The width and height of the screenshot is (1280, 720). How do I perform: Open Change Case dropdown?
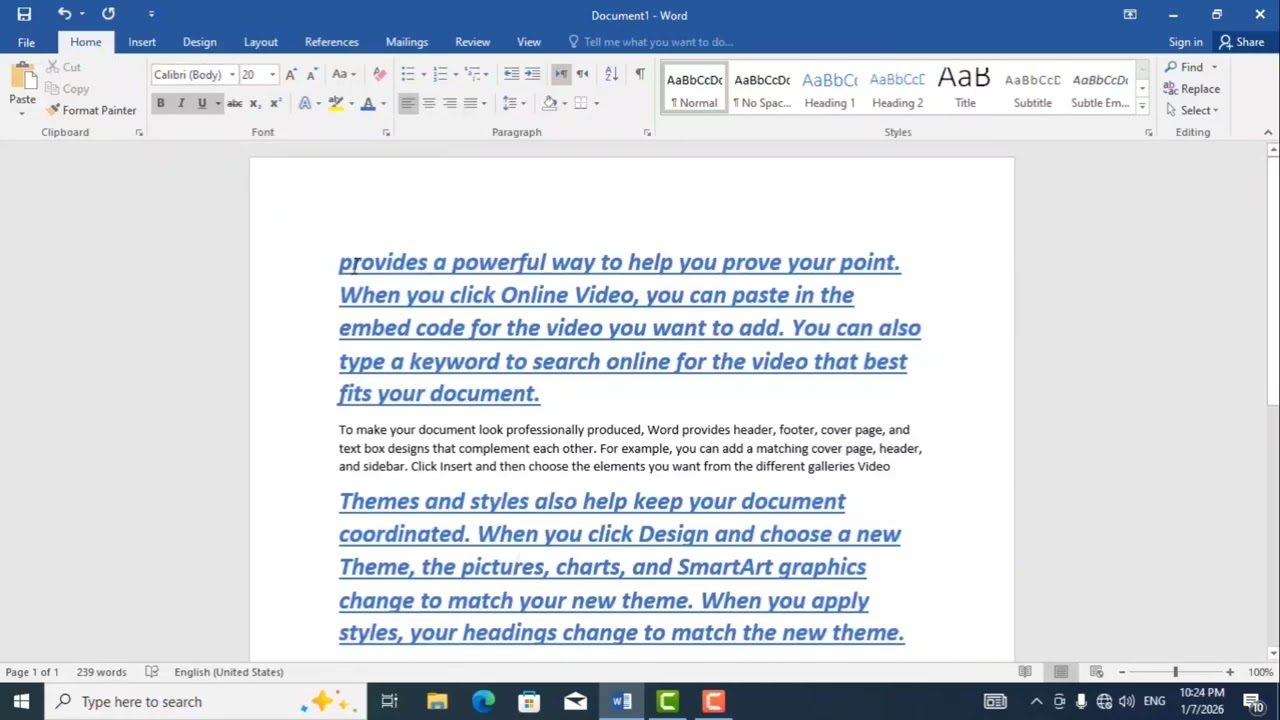(343, 74)
